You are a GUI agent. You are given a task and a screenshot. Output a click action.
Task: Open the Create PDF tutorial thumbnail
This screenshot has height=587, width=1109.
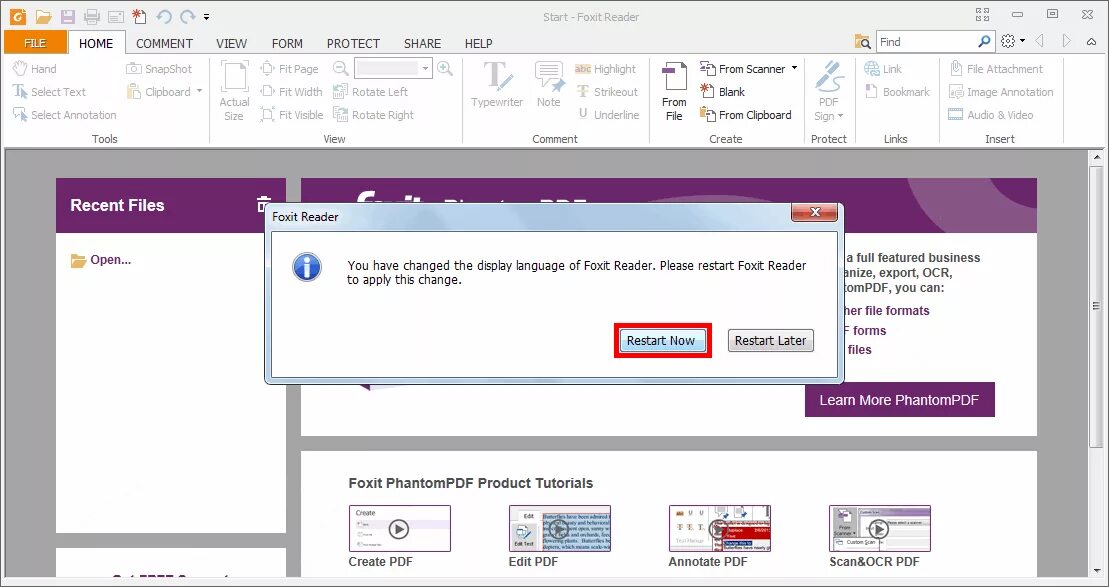400,528
